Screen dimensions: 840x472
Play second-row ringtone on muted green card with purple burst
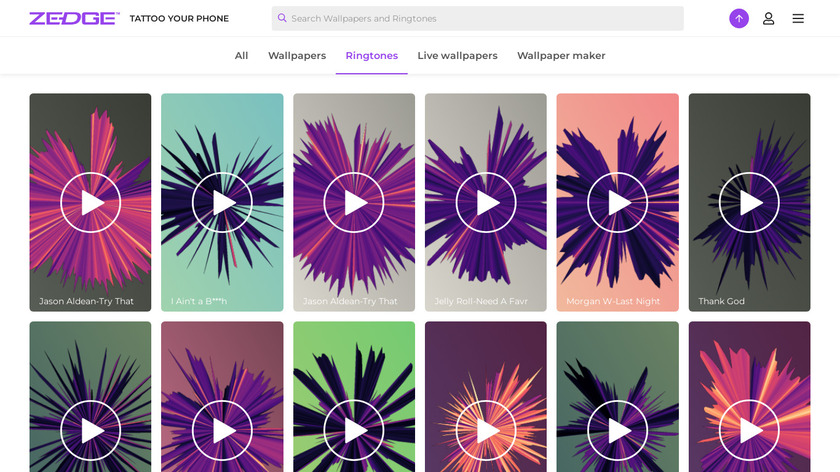click(x=617, y=430)
